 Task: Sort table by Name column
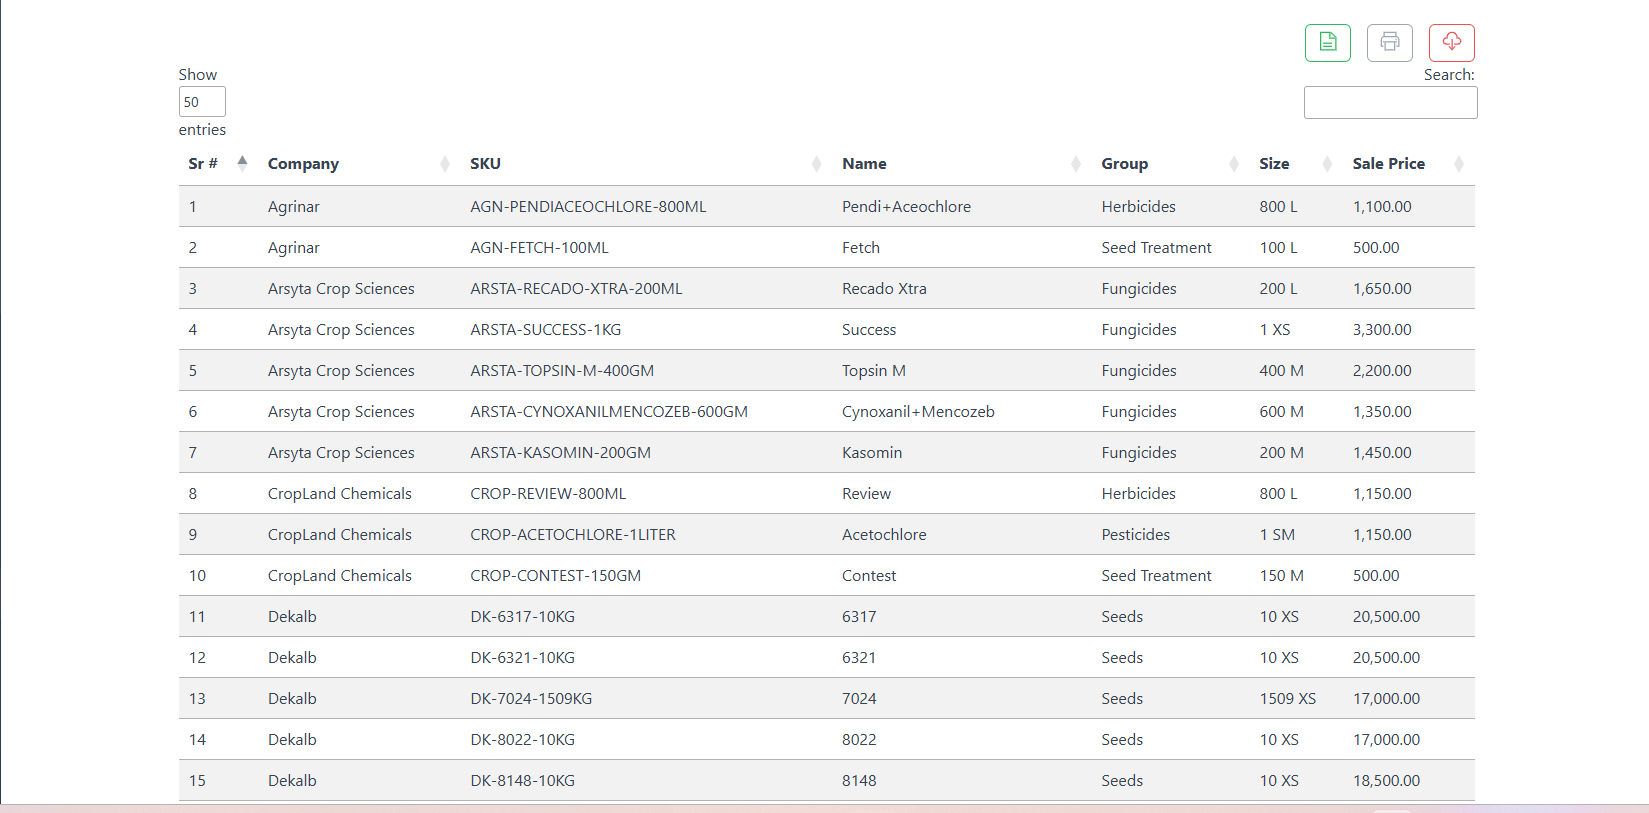point(962,164)
